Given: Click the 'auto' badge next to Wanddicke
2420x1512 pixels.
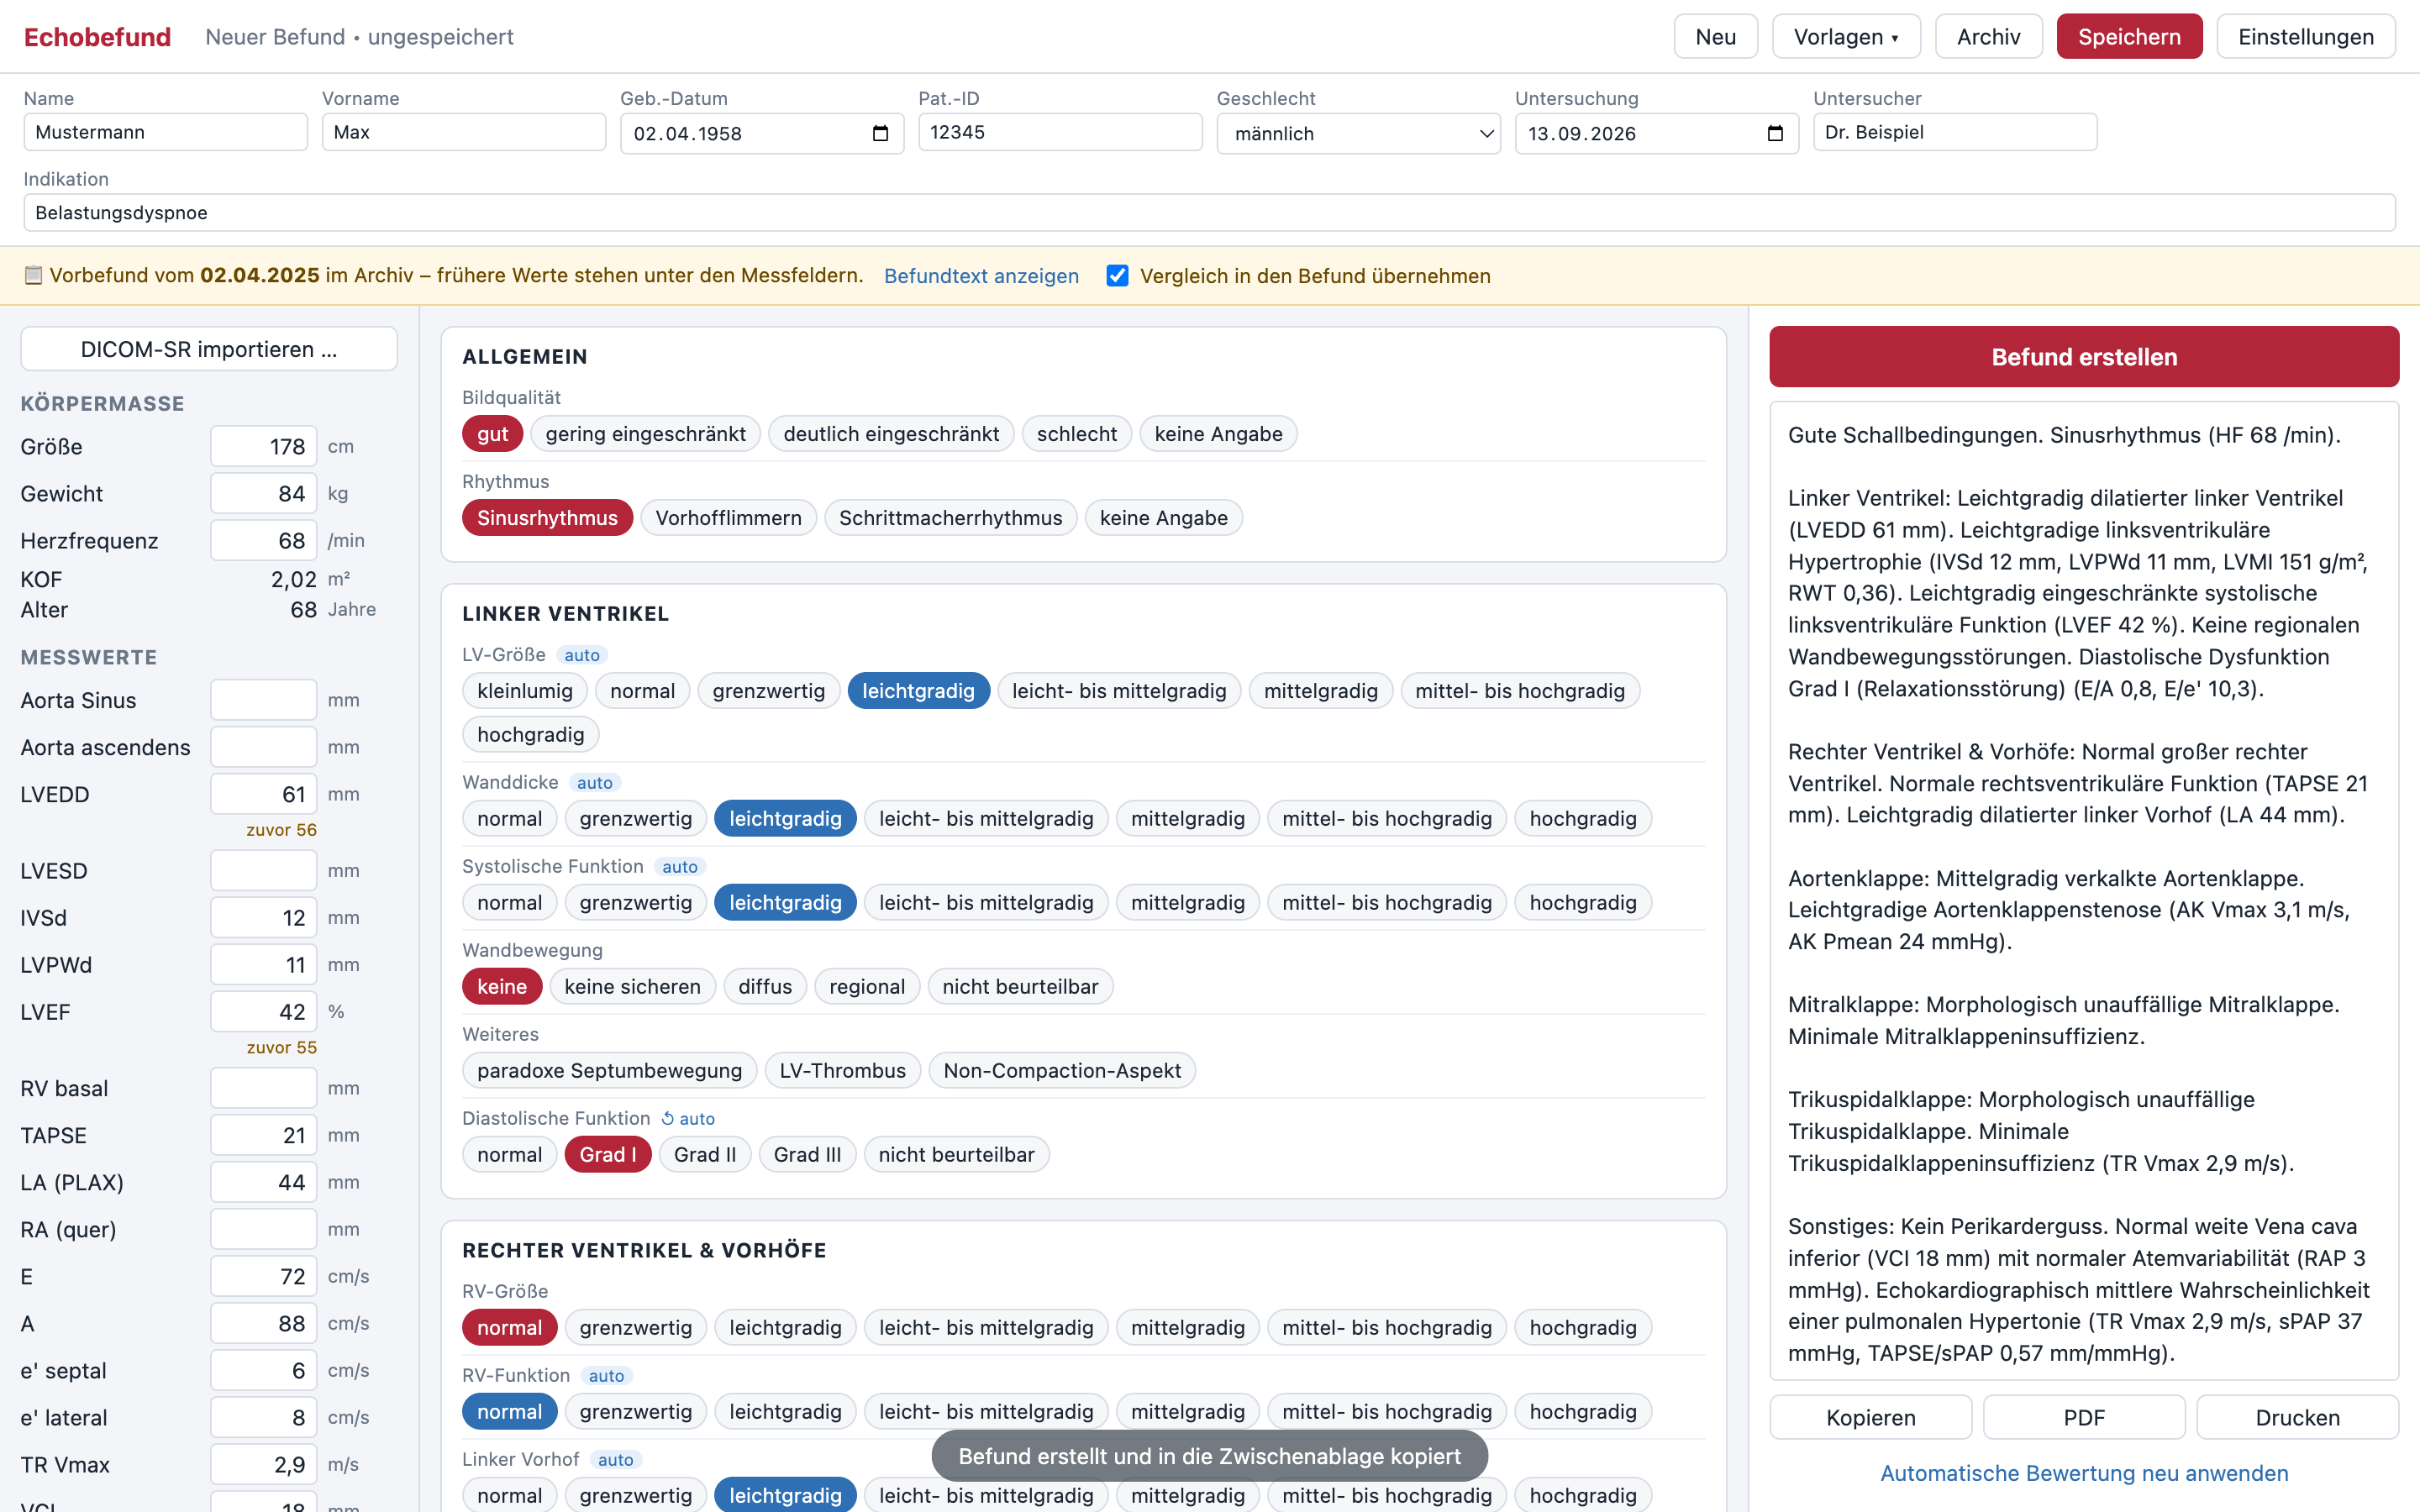Looking at the screenshot, I should click(594, 783).
